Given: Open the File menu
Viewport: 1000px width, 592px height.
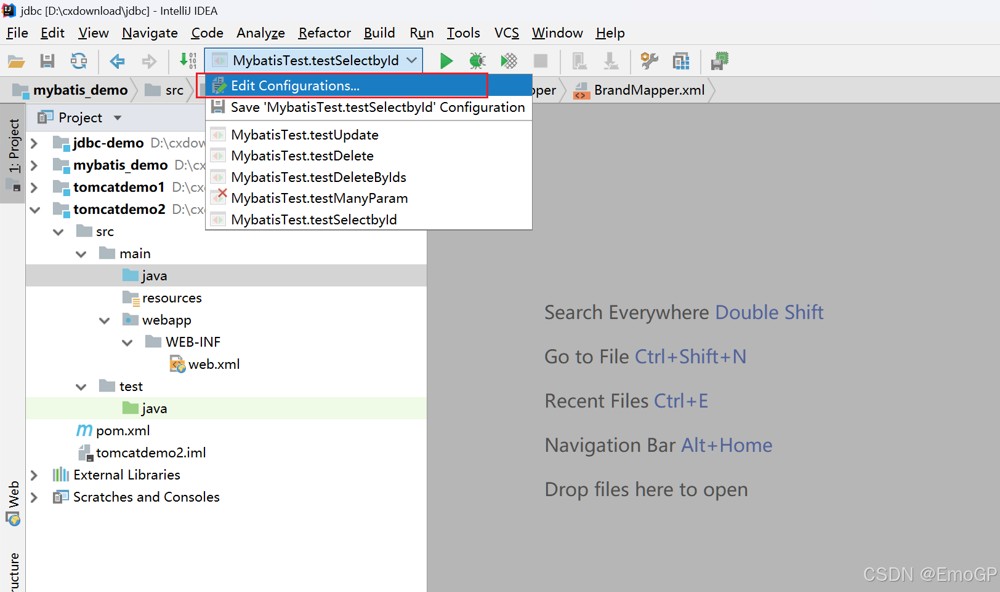Looking at the screenshot, I should pyautogui.click(x=17, y=33).
